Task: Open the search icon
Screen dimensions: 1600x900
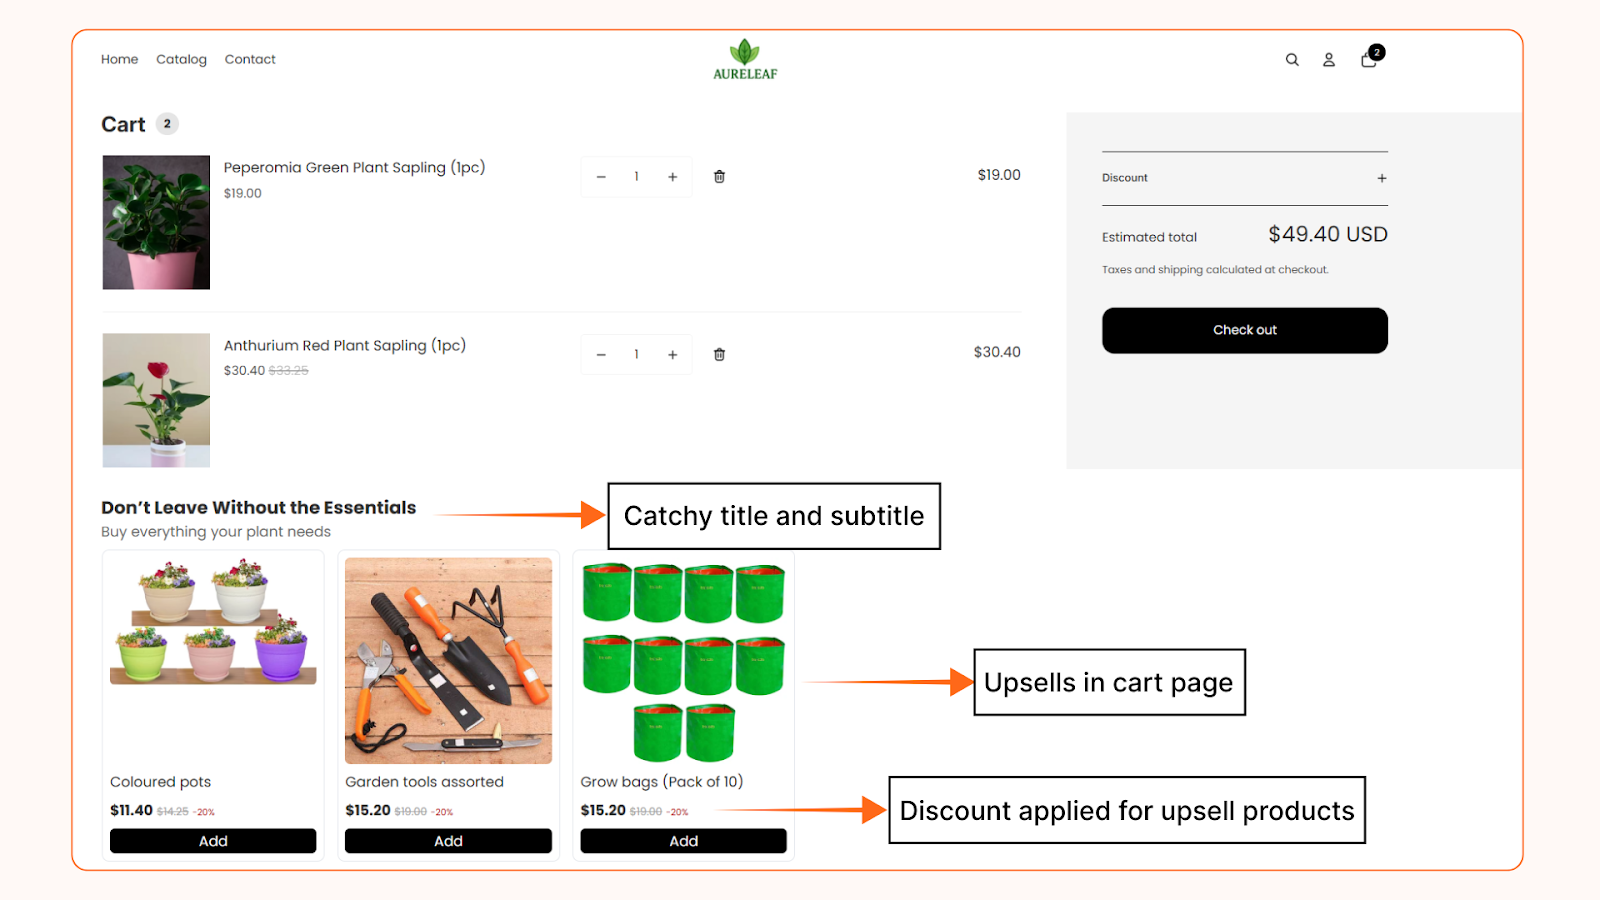Action: click(x=1292, y=59)
